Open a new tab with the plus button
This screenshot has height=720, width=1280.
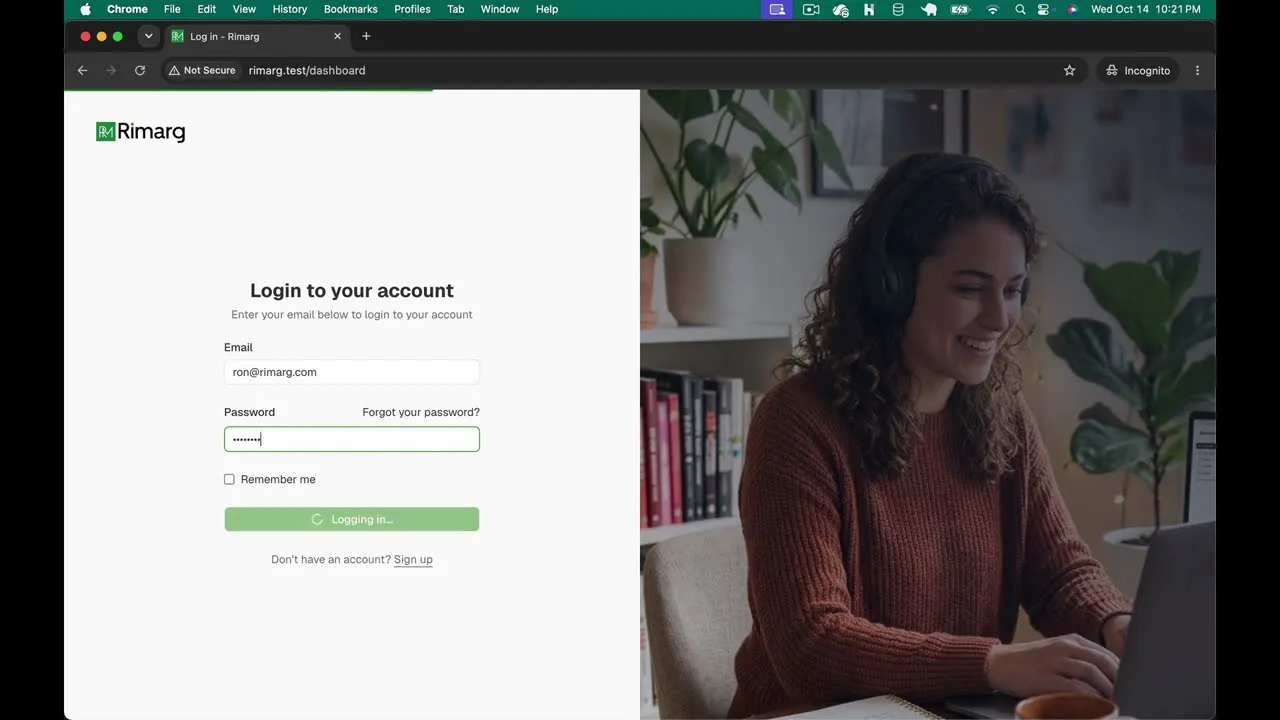(x=366, y=37)
